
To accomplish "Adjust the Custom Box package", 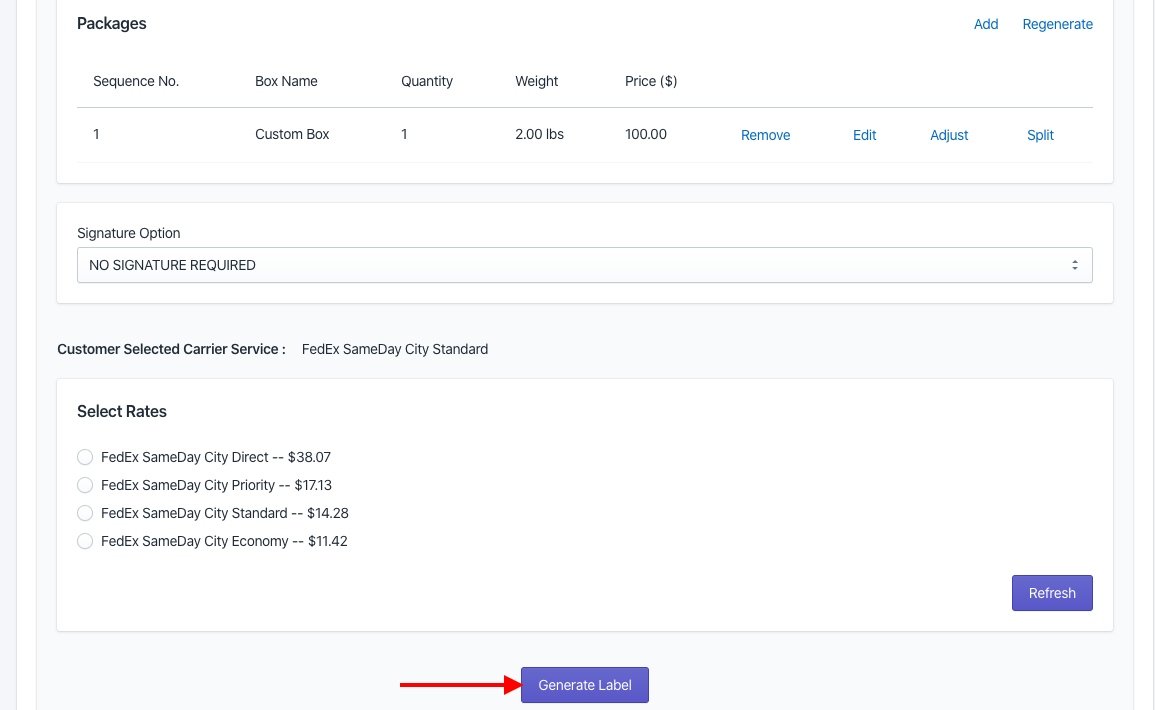I will [949, 135].
